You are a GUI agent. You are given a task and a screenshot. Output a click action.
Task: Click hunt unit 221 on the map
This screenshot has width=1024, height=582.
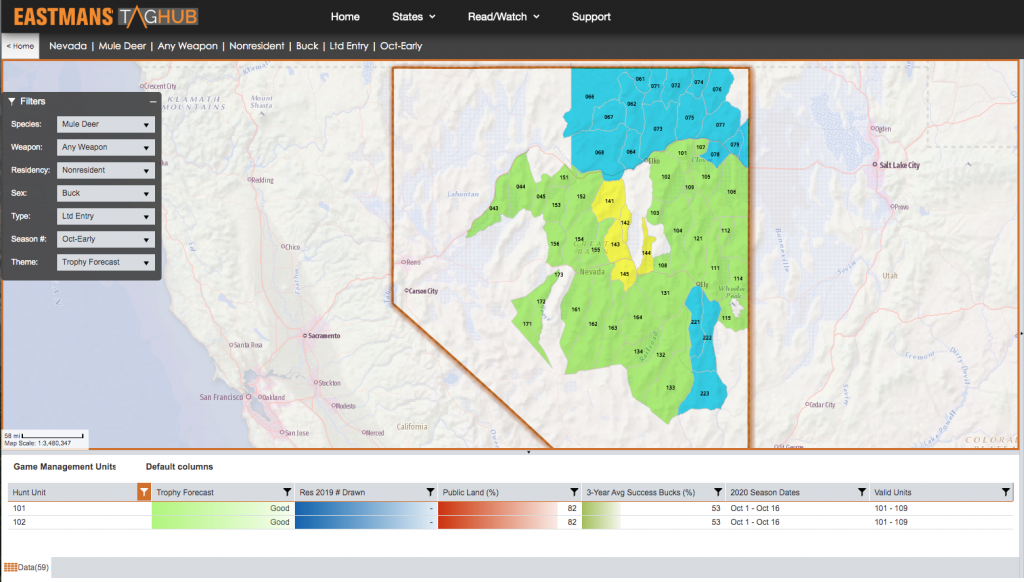(x=695, y=321)
